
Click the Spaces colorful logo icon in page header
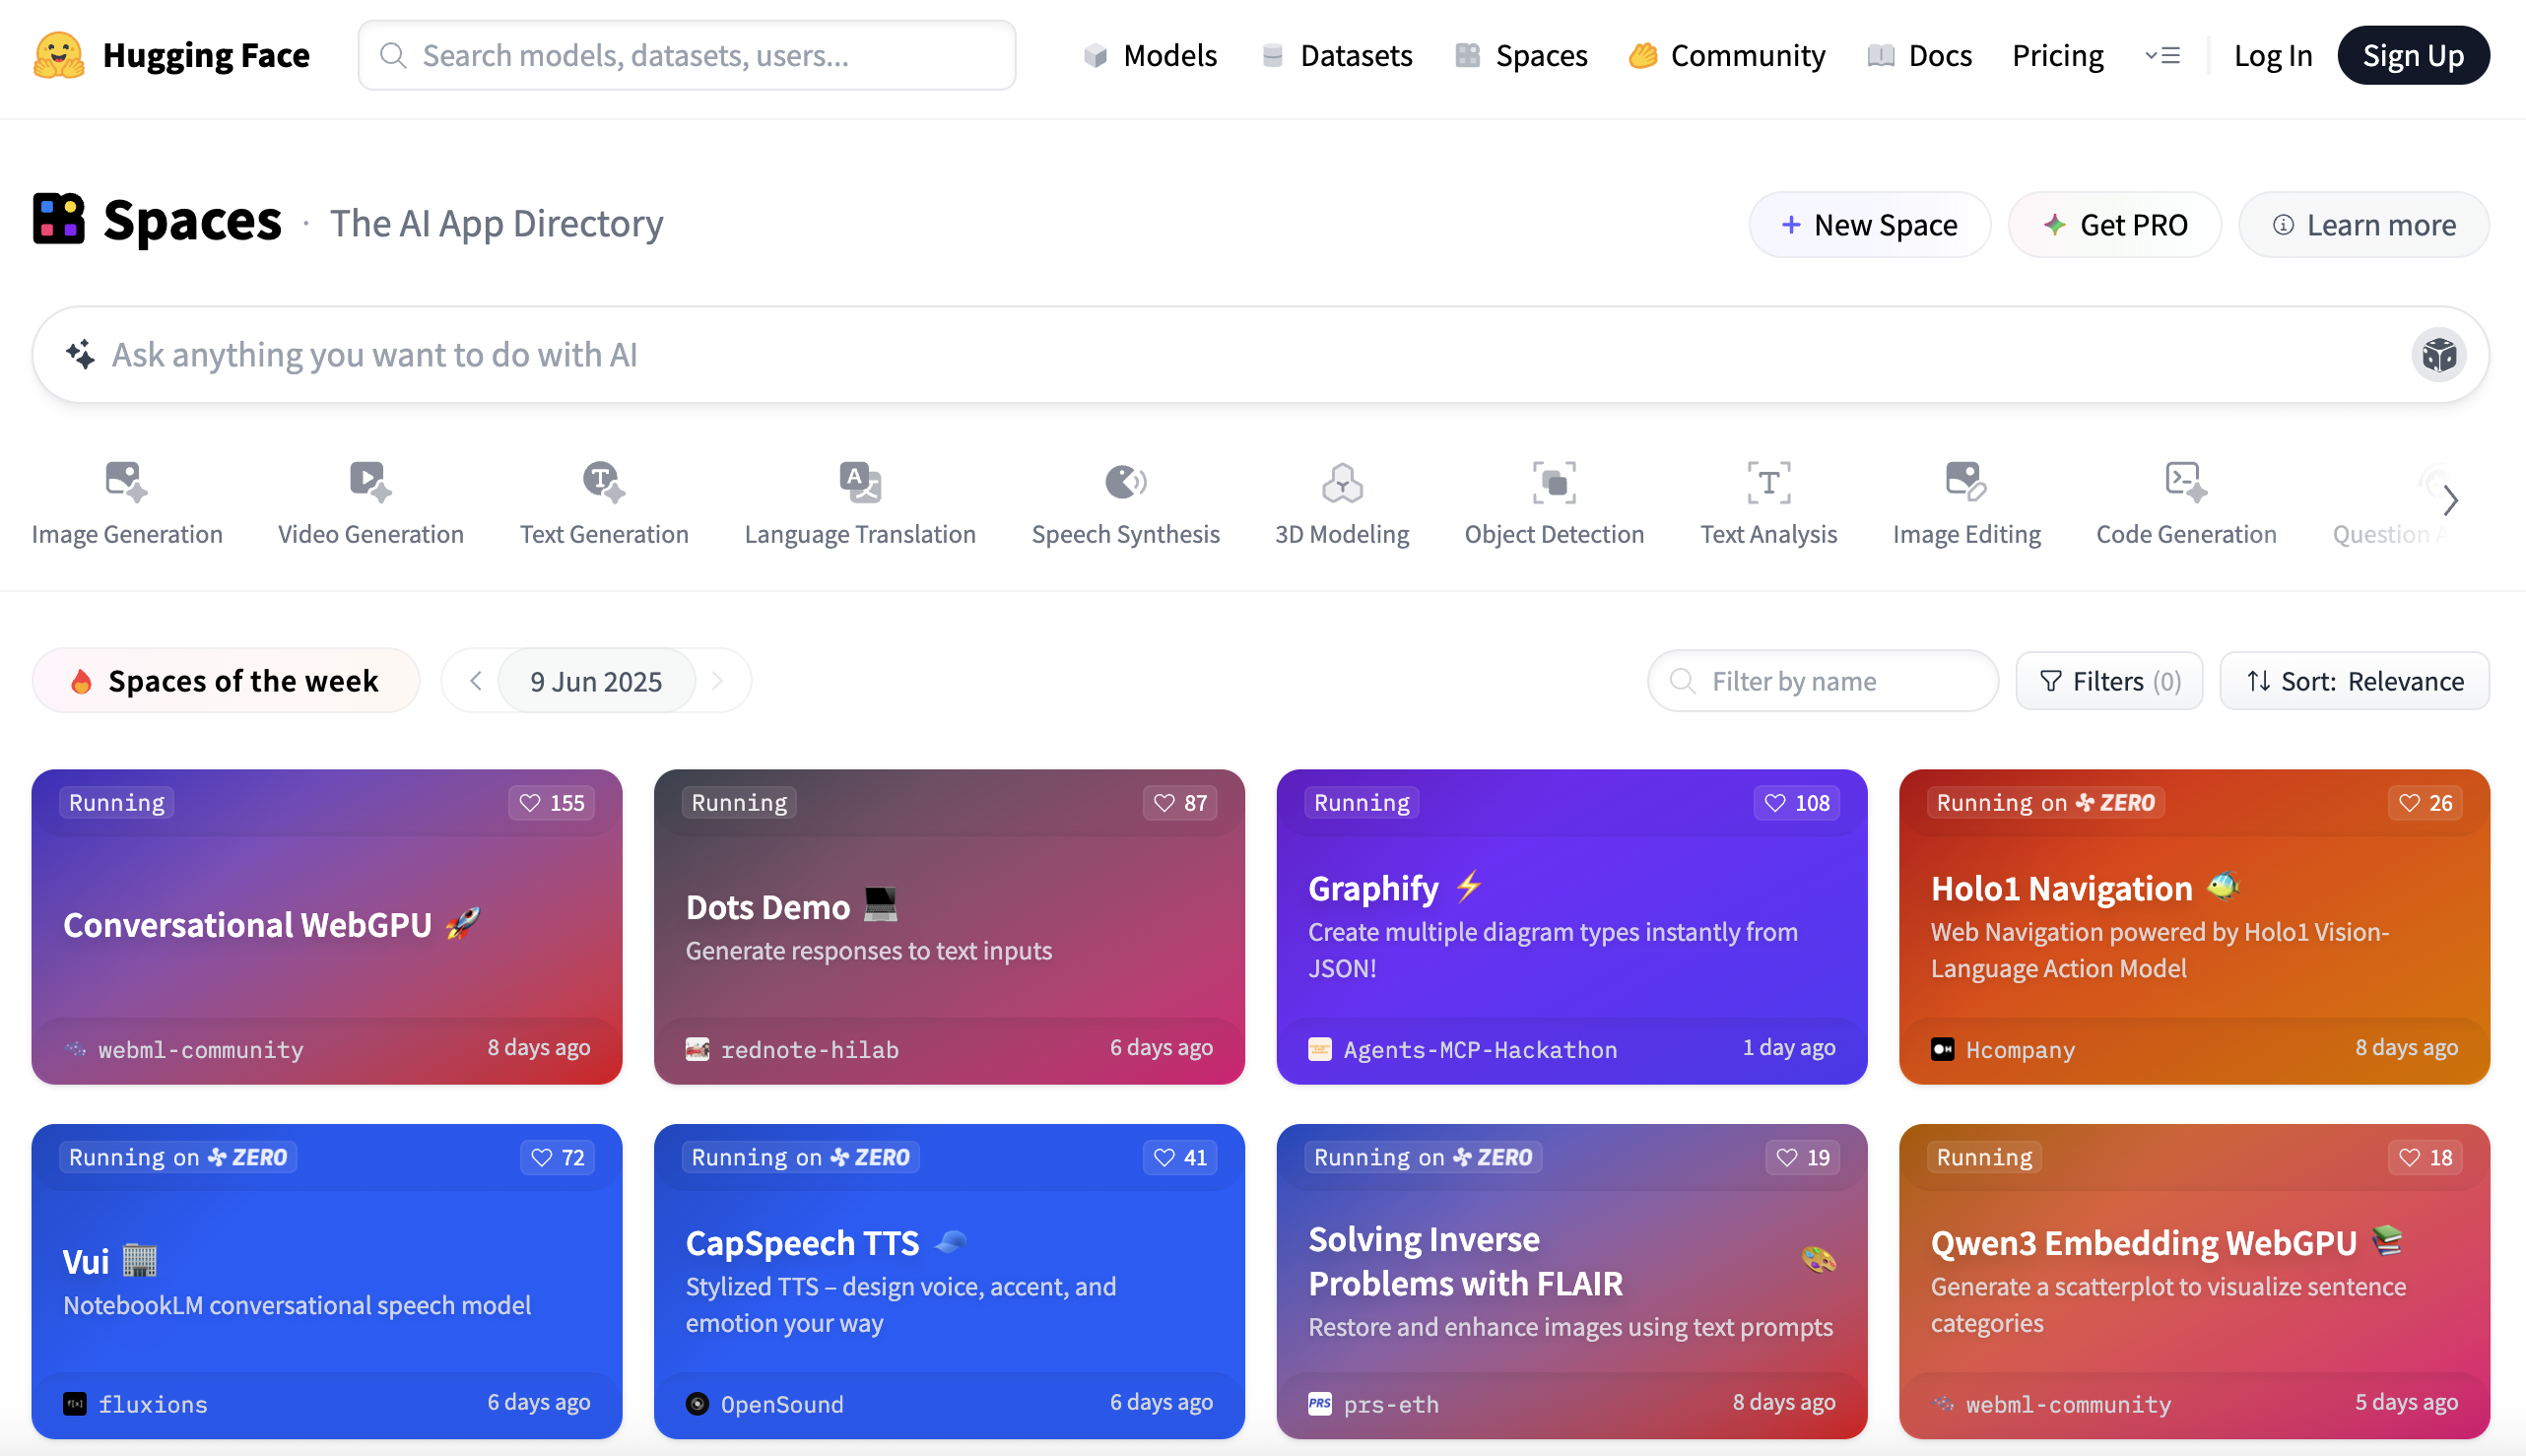[59, 219]
